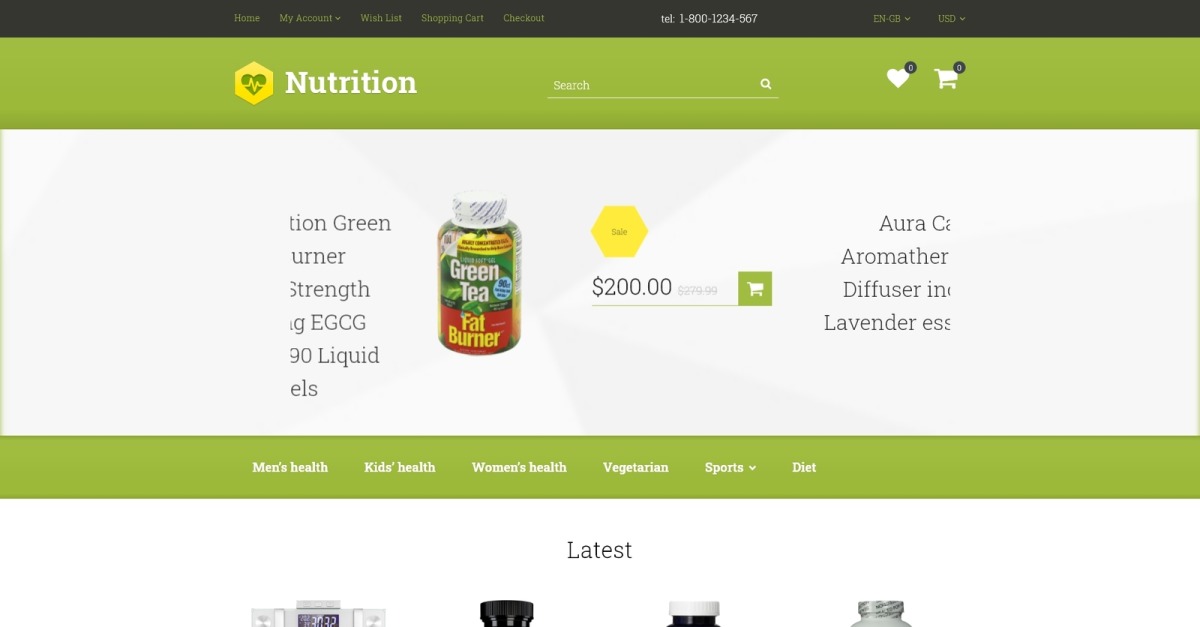Click the Green Tea Fat Burner image
Viewport: 1200px width, 627px height.
[479, 273]
